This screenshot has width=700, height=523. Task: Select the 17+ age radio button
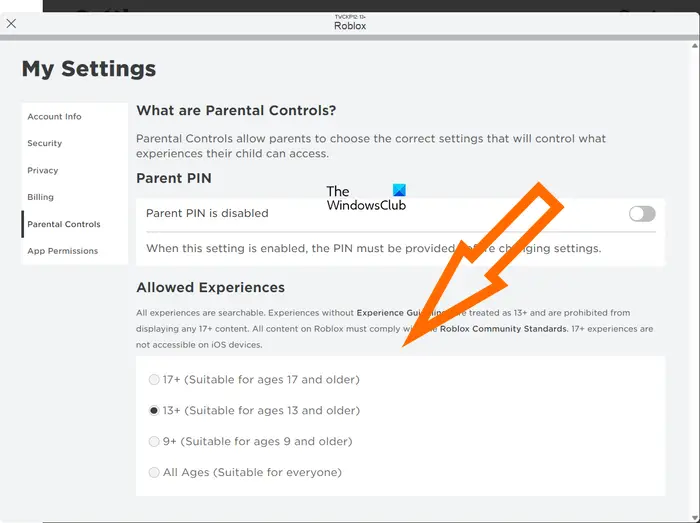[x=154, y=380]
